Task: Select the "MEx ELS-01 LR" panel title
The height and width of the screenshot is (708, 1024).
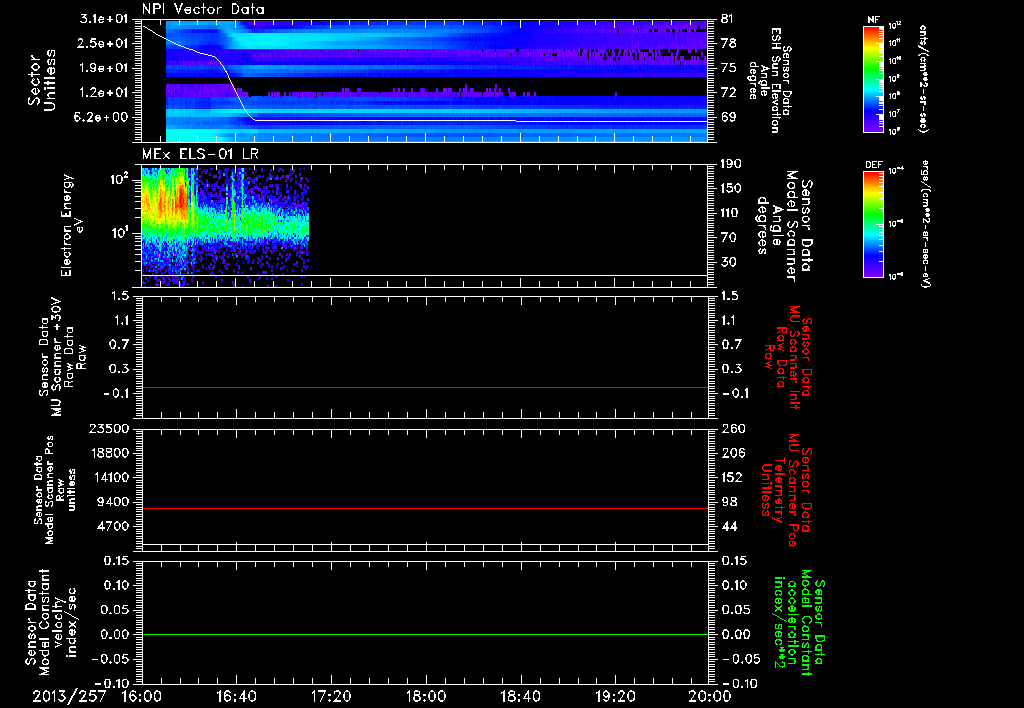Action: point(200,154)
